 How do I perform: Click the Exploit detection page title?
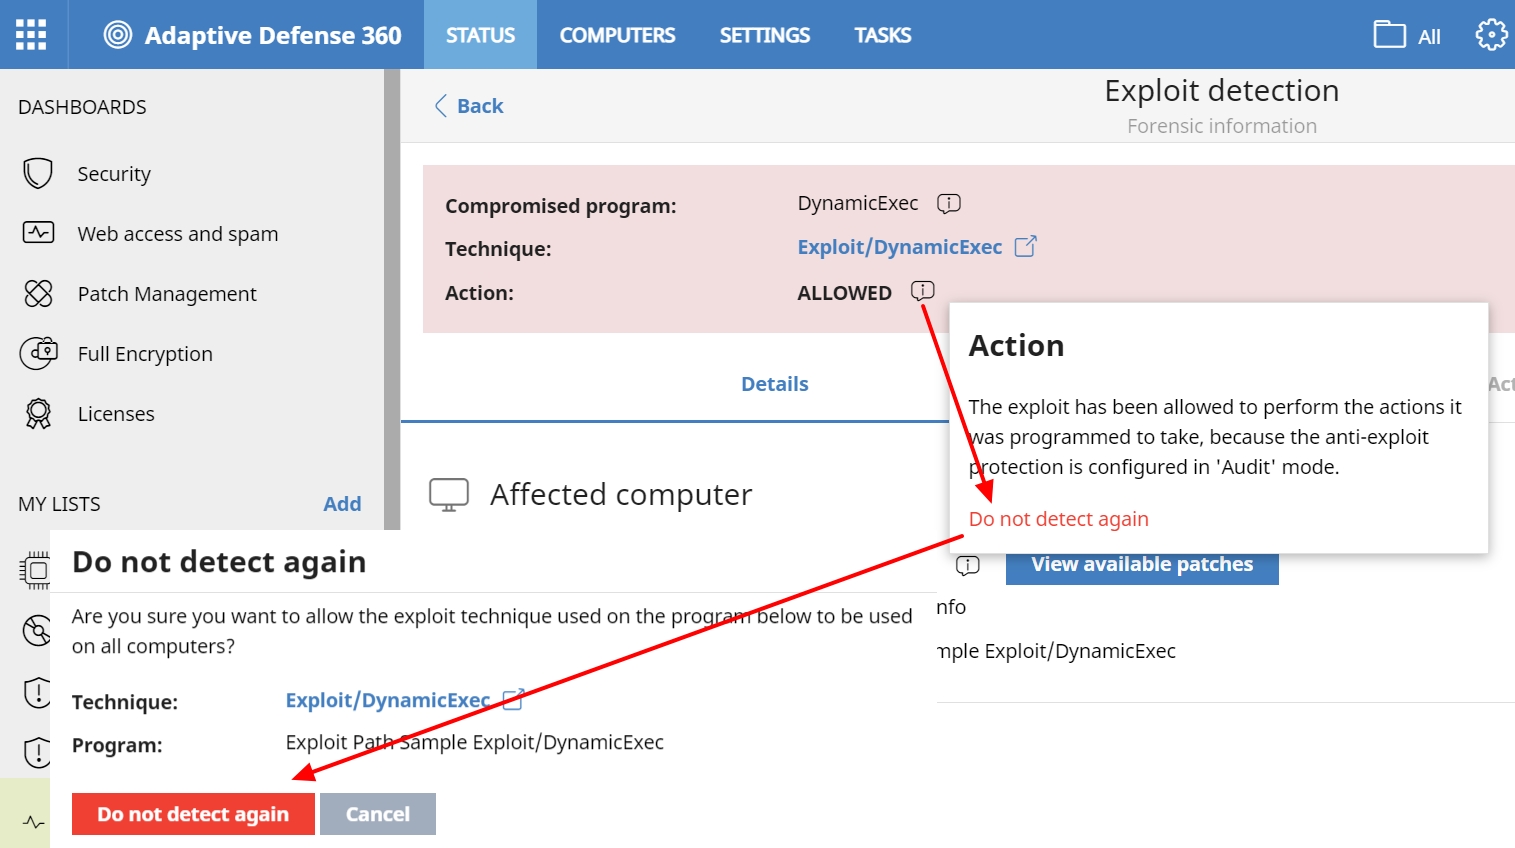1221,91
